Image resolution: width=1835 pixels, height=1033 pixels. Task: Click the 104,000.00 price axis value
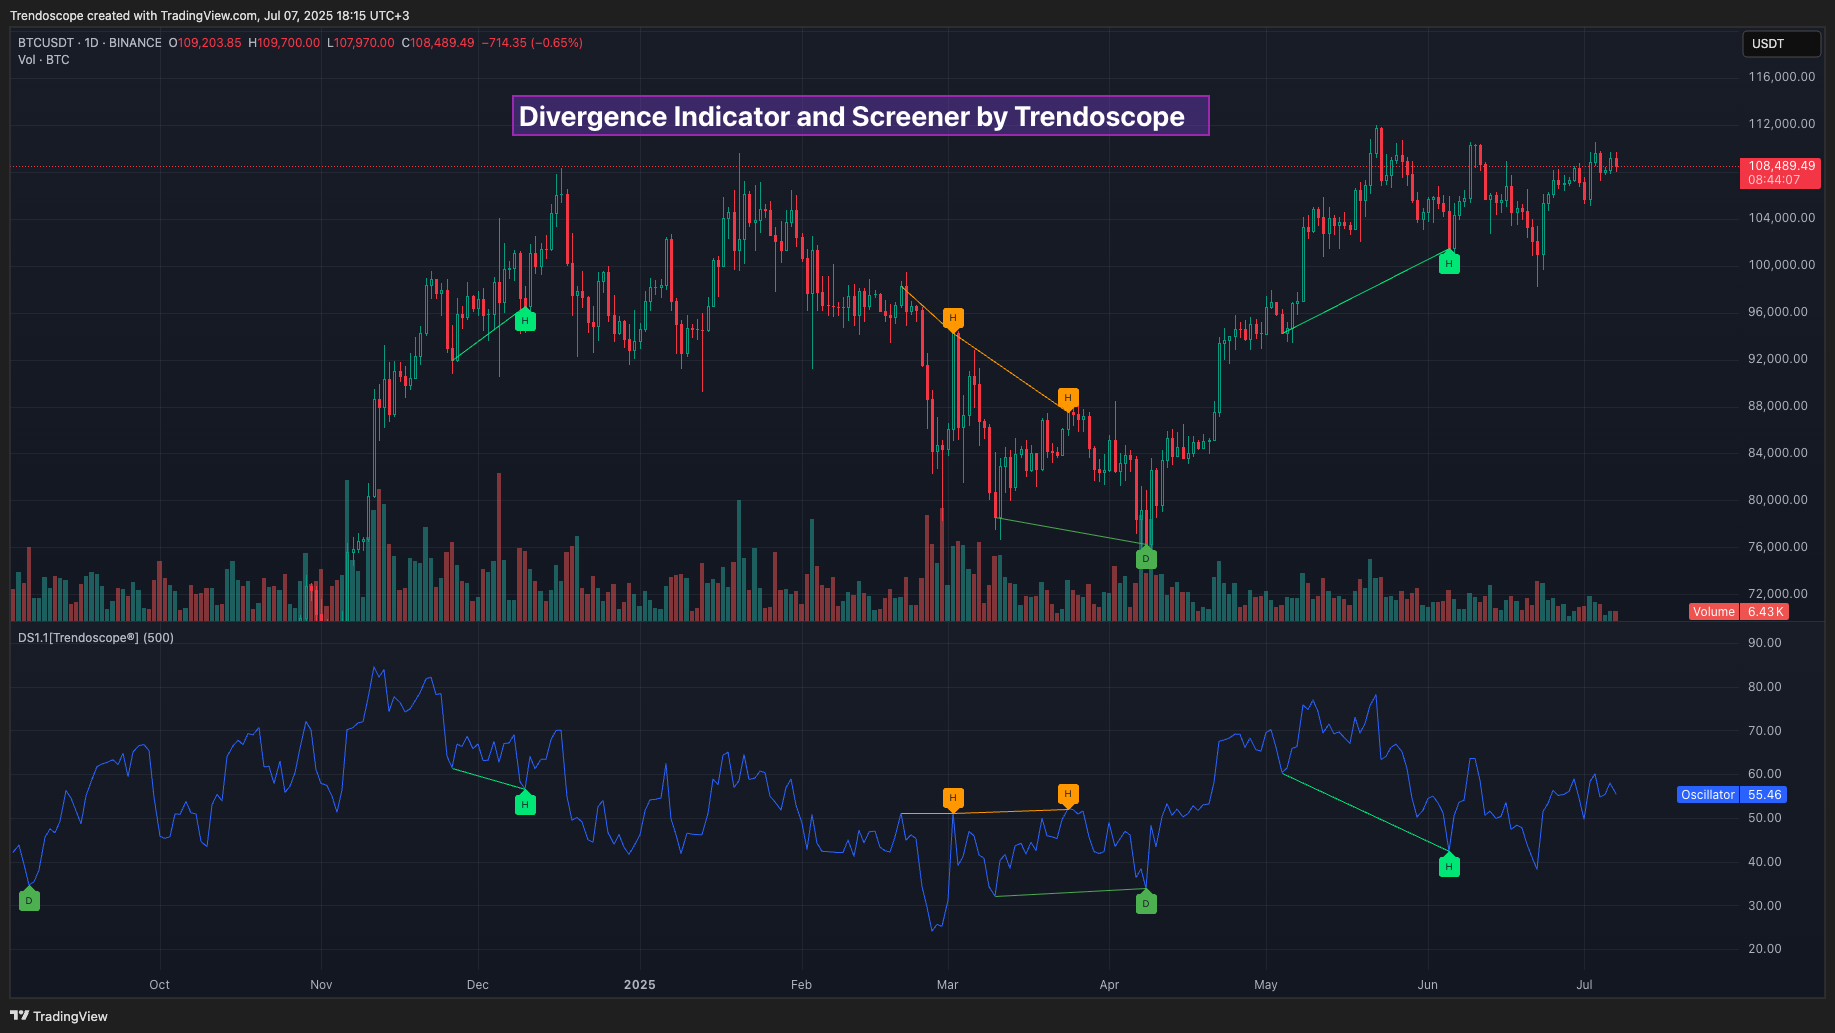coord(1781,218)
